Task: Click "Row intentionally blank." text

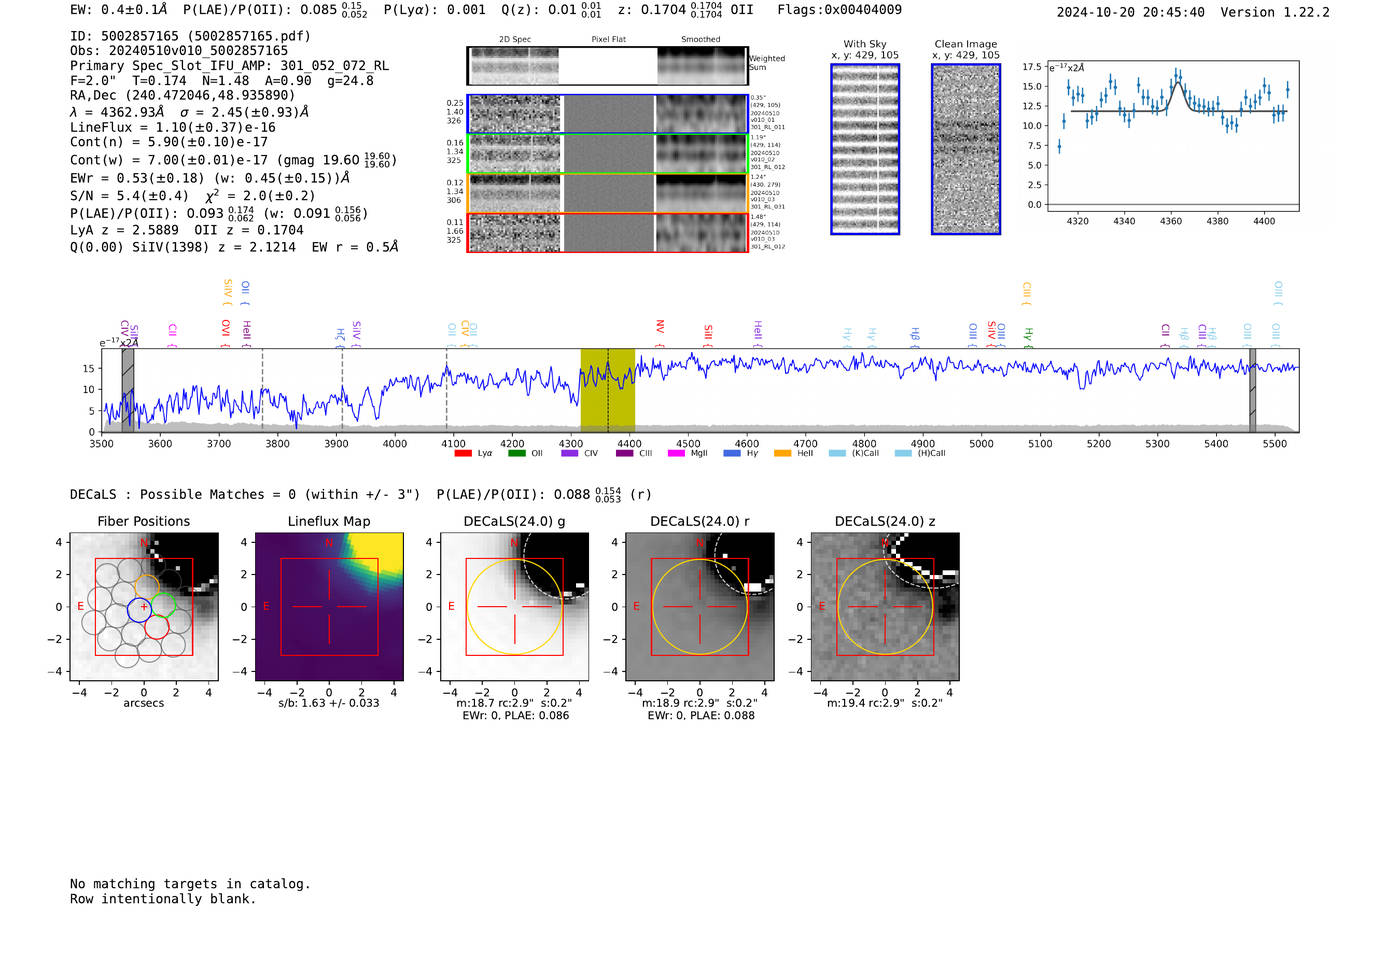Action: coord(163,899)
